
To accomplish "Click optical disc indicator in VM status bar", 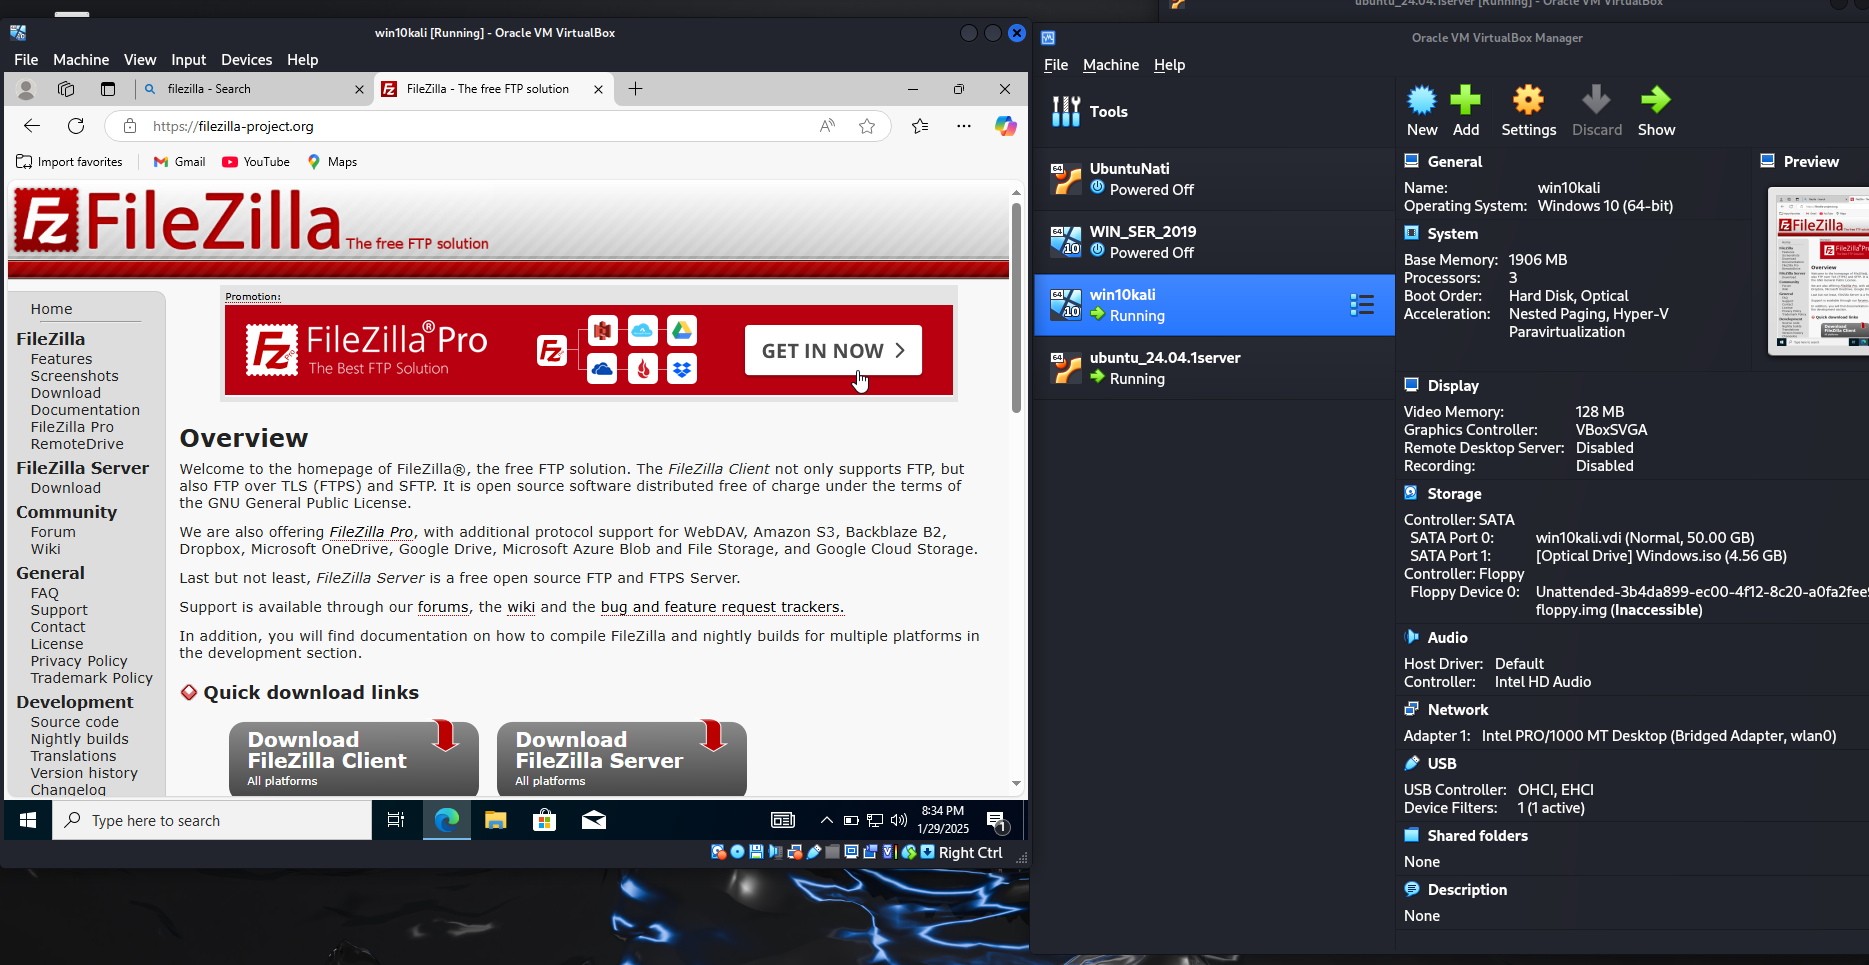I will click(x=737, y=852).
